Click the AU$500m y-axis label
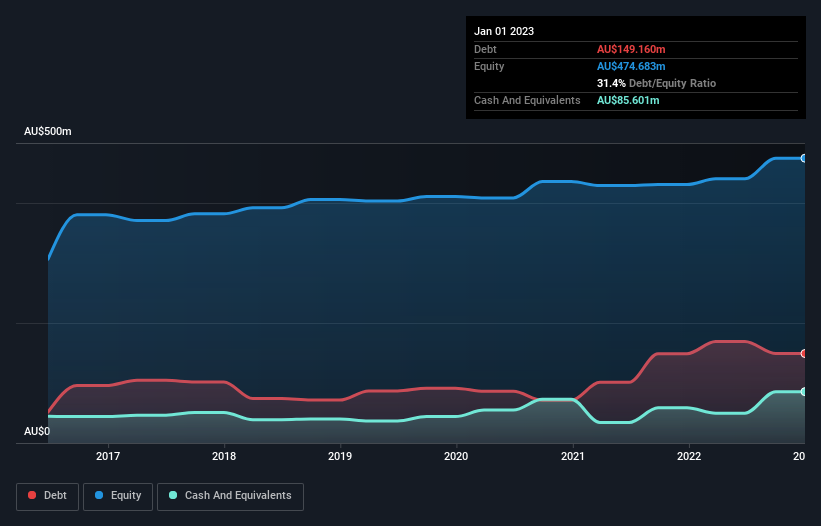This screenshot has height=526, width=821. pos(48,131)
